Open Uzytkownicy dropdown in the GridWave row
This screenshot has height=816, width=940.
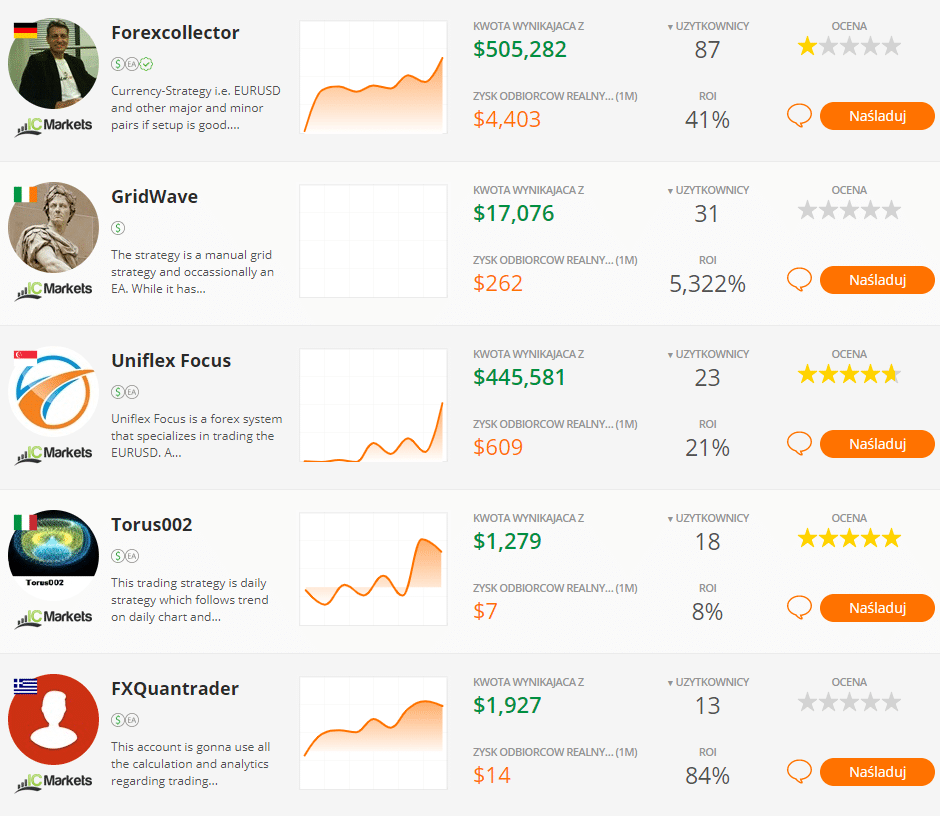(x=670, y=191)
